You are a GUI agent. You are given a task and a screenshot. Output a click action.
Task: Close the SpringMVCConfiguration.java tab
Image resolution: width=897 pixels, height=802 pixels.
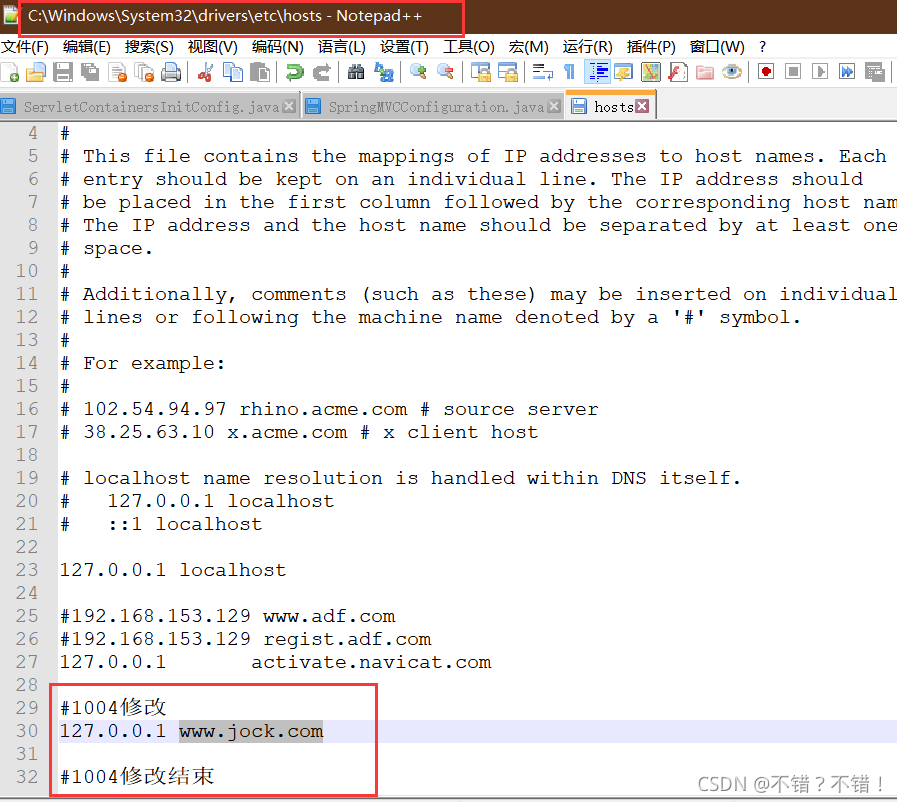(x=553, y=106)
